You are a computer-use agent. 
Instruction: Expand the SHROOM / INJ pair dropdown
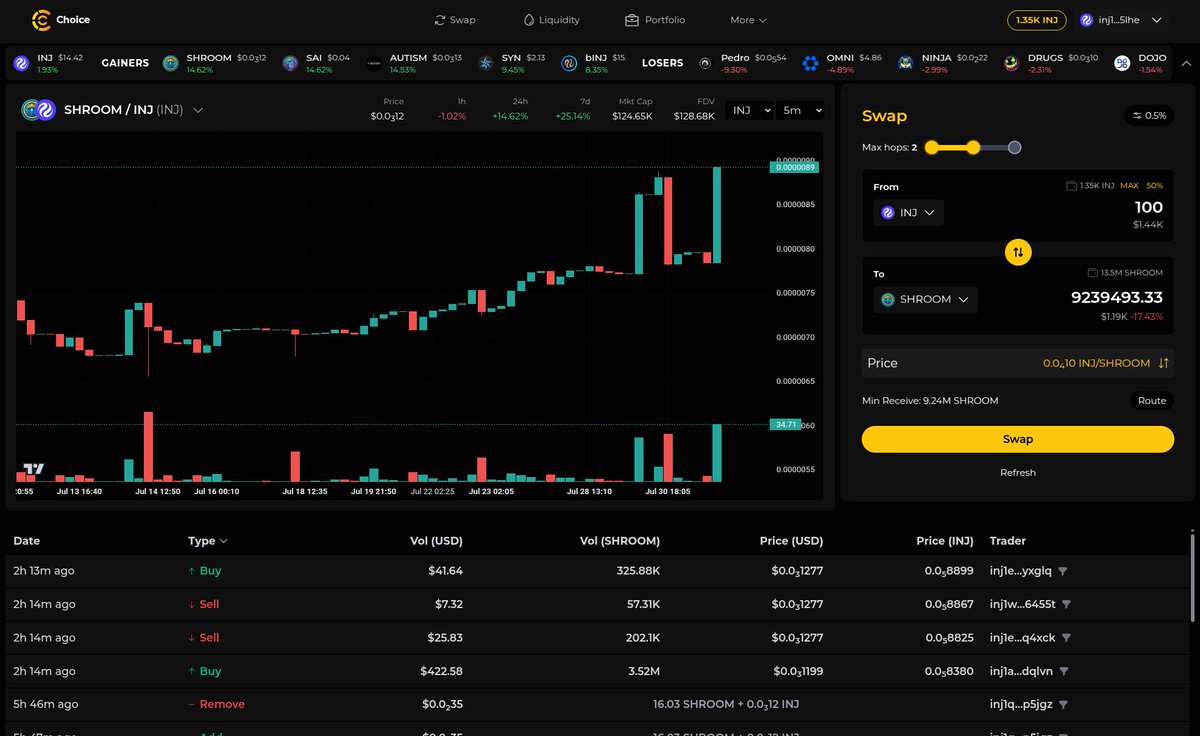click(197, 111)
